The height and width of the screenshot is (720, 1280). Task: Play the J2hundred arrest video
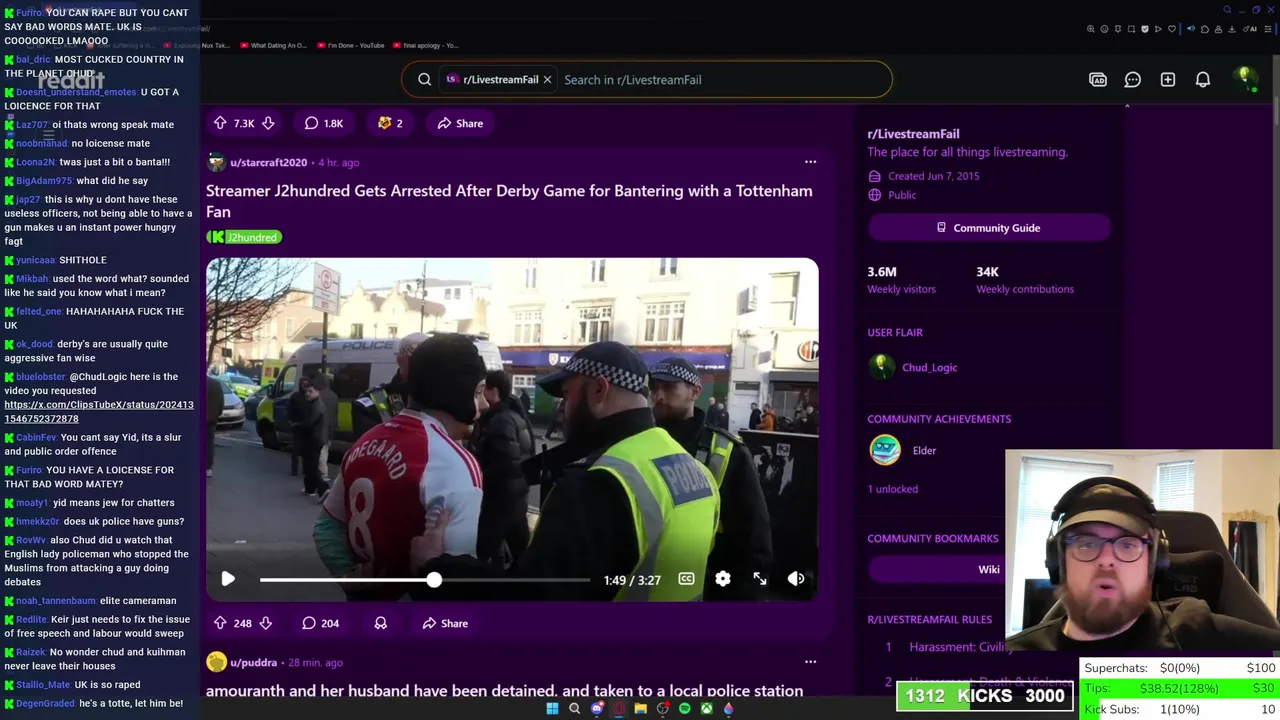click(228, 579)
